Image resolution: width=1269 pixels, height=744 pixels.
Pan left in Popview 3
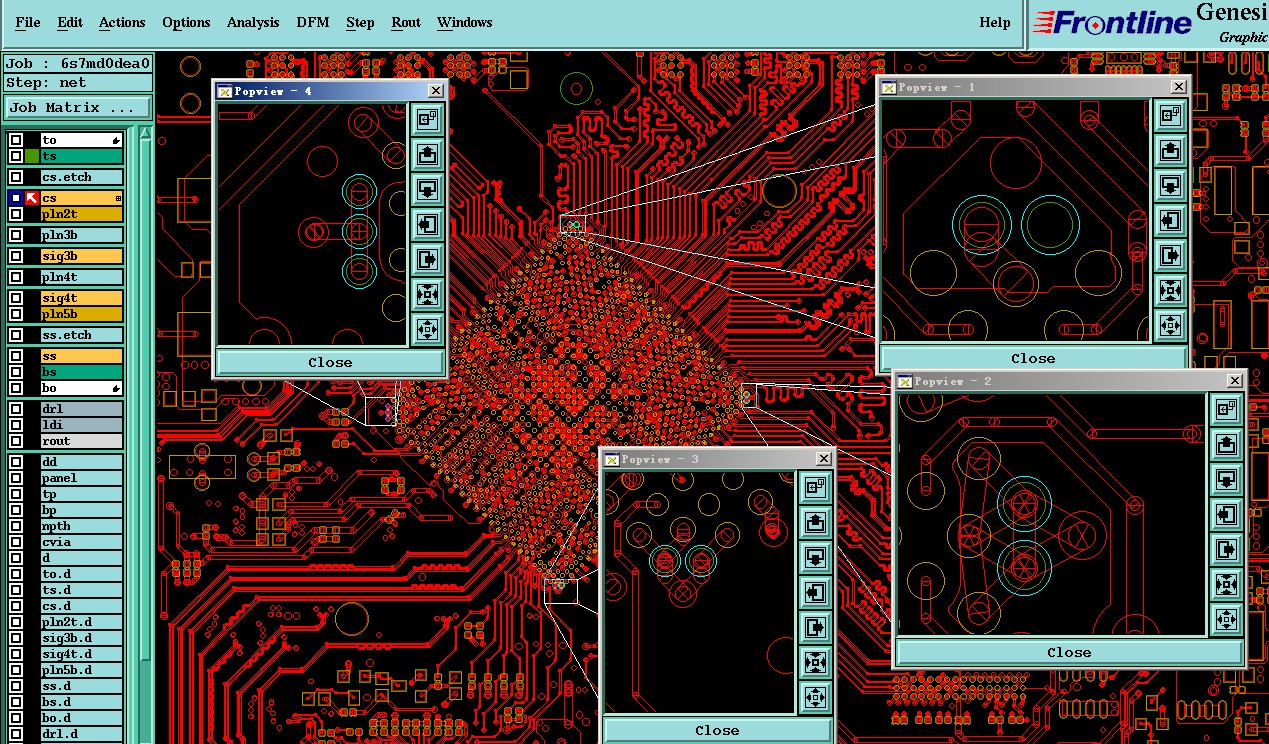coord(815,593)
